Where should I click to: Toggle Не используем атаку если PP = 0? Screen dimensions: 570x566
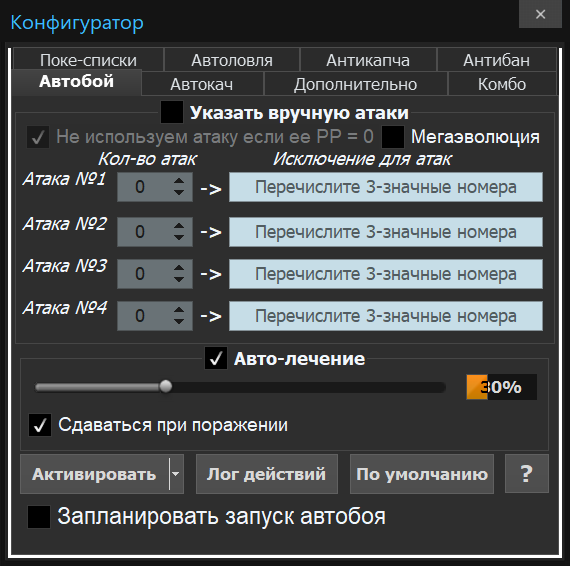[38, 137]
